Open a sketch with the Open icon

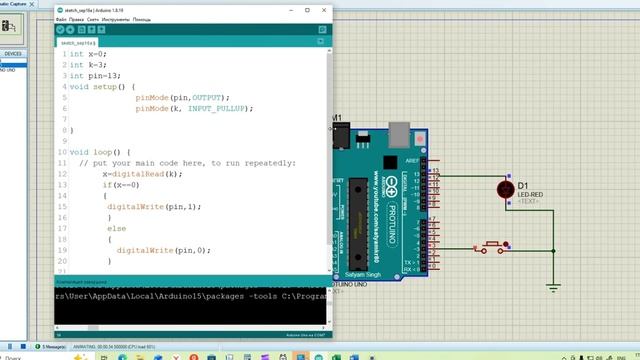[91, 30]
